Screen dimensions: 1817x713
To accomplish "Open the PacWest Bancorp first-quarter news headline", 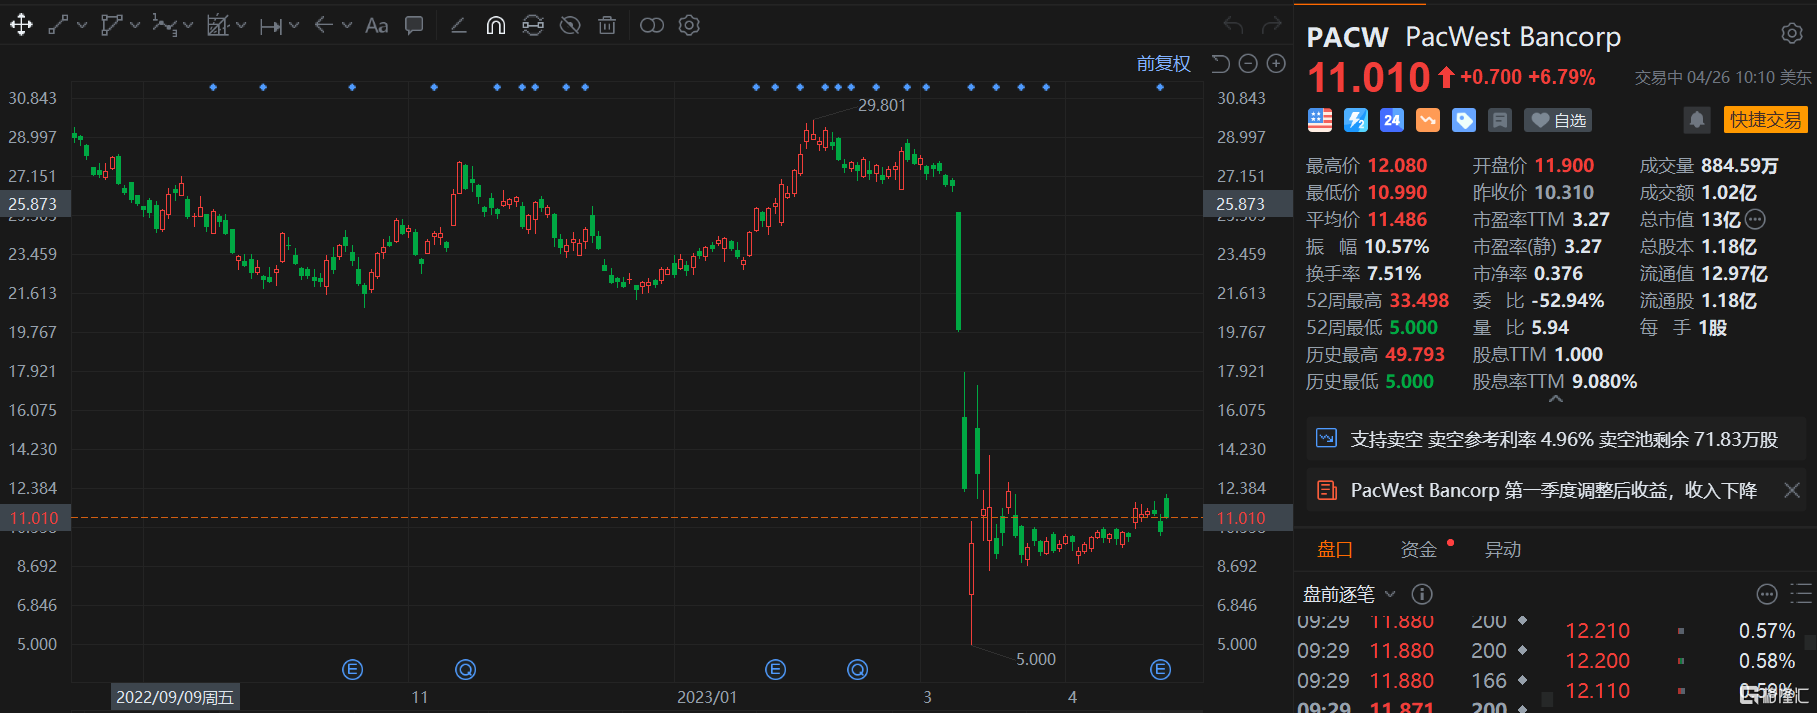I will coord(1553,490).
